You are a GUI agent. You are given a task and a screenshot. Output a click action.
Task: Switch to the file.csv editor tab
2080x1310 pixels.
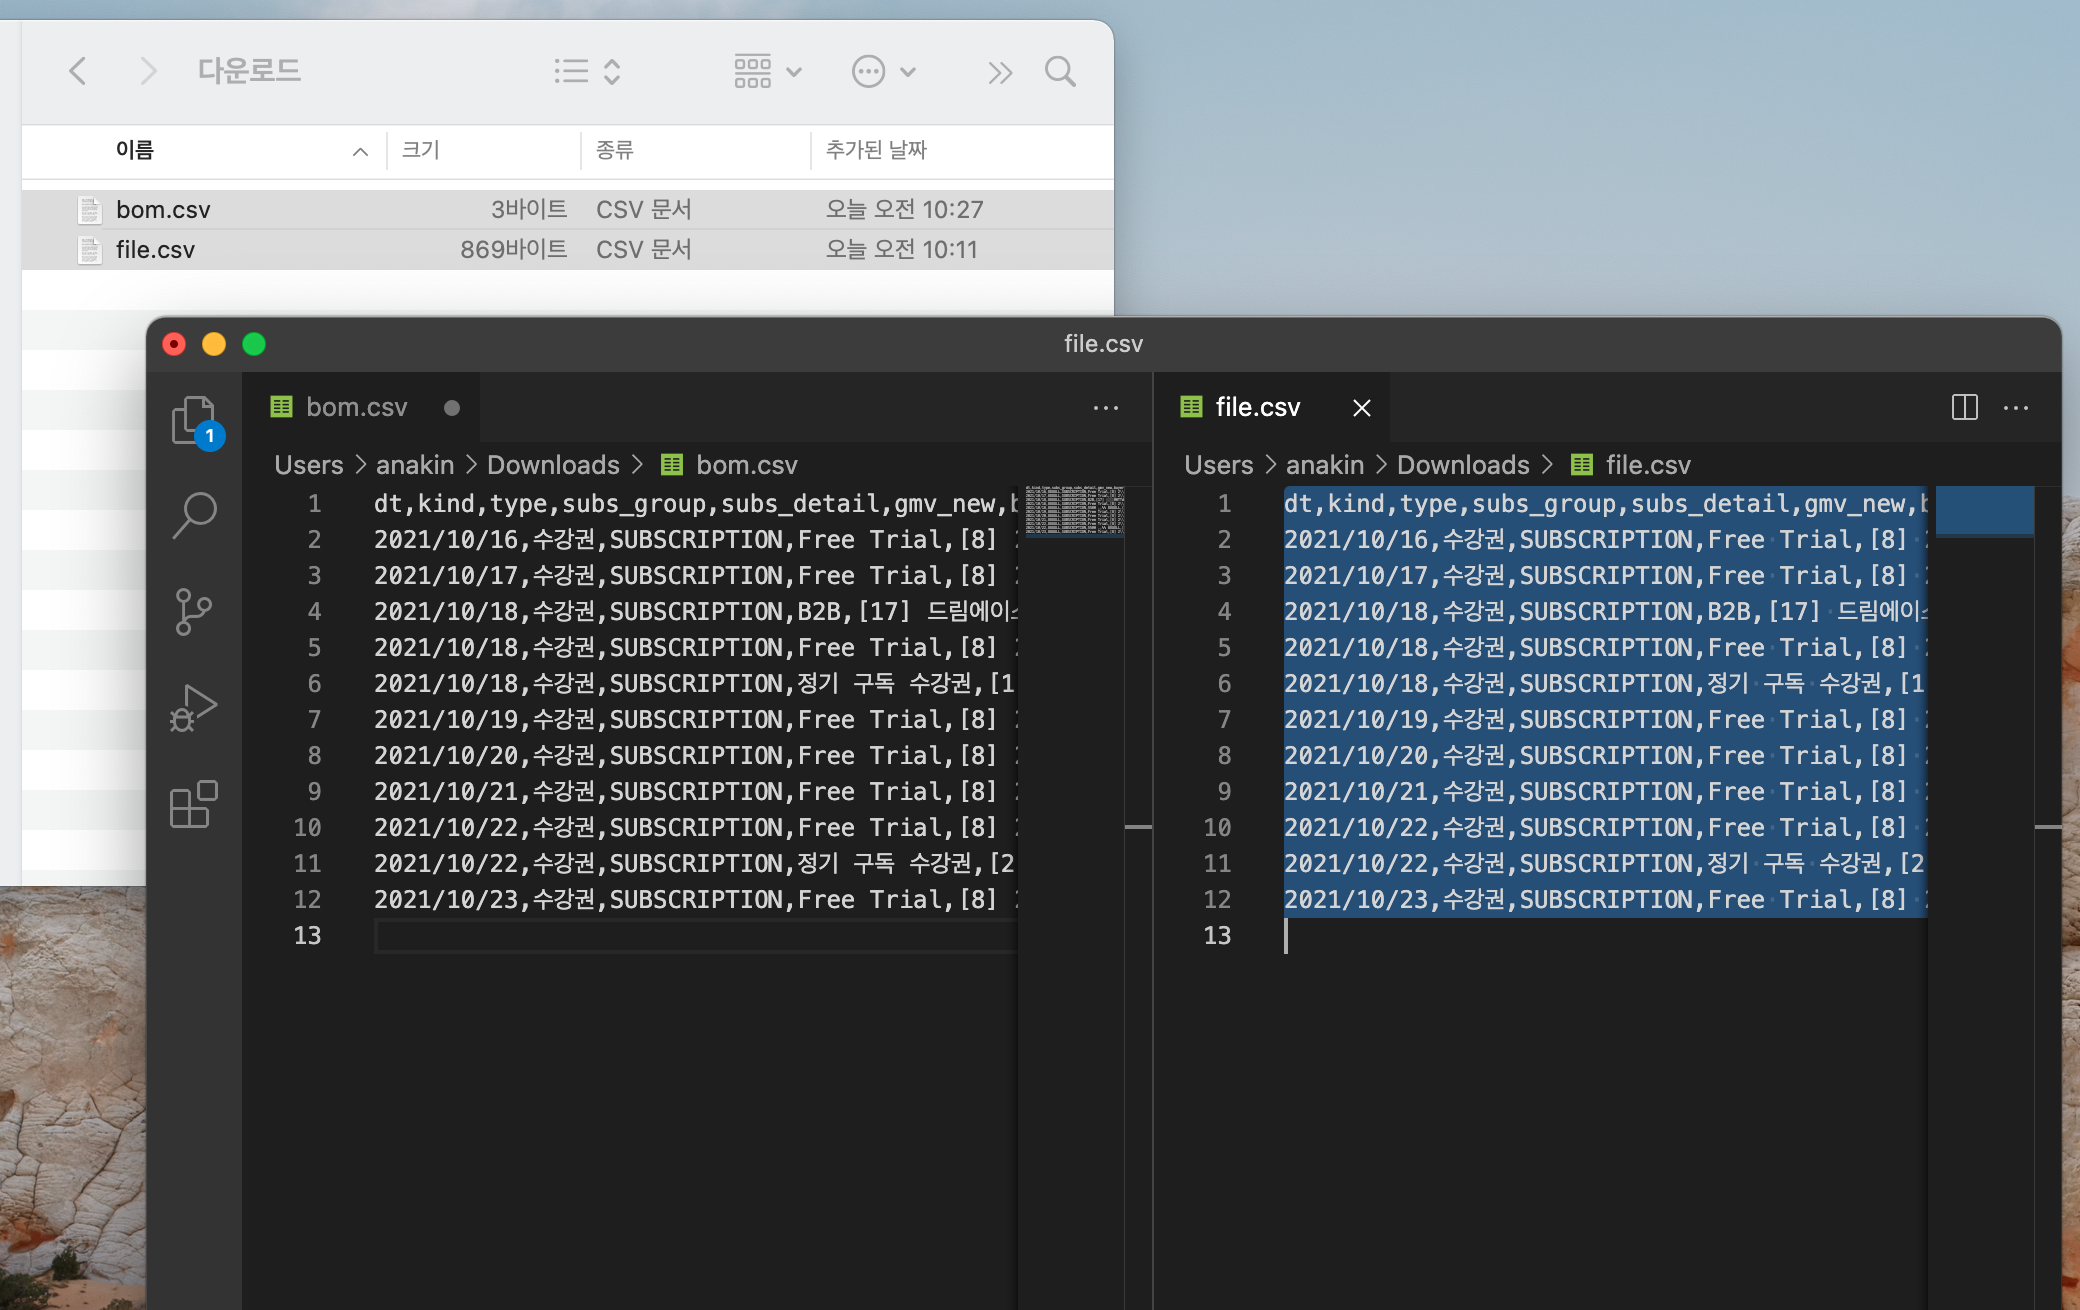(1257, 408)
